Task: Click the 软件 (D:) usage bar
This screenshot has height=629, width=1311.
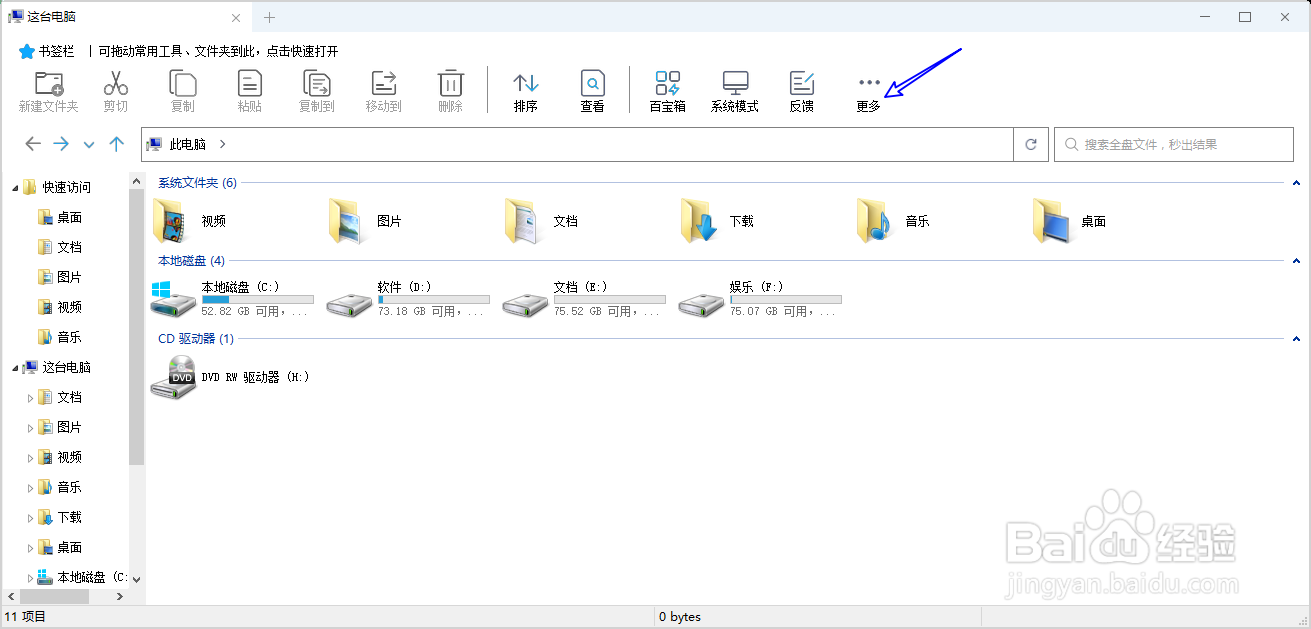Action: coord(433,299)
